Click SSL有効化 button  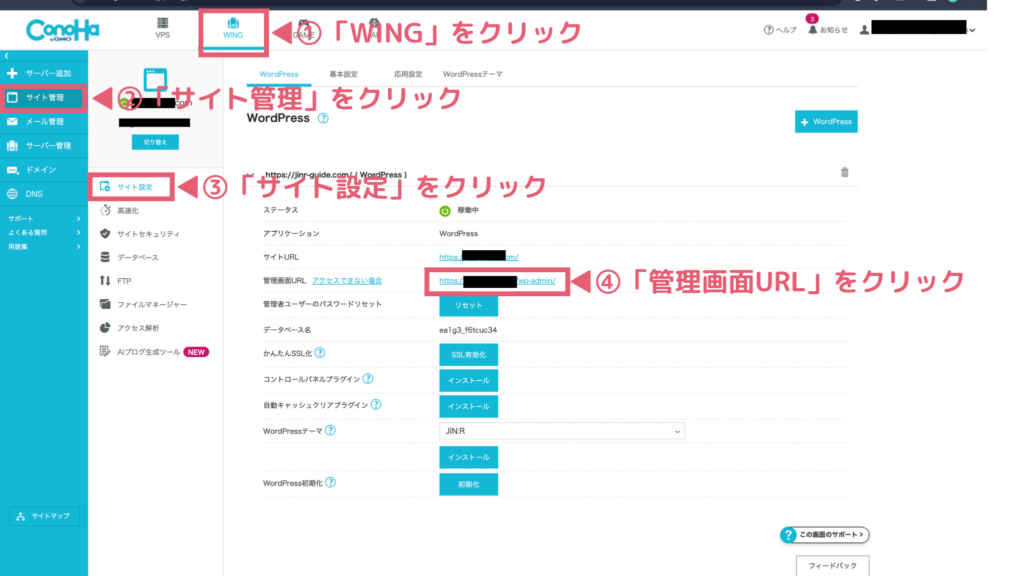(x=468, y=355)
